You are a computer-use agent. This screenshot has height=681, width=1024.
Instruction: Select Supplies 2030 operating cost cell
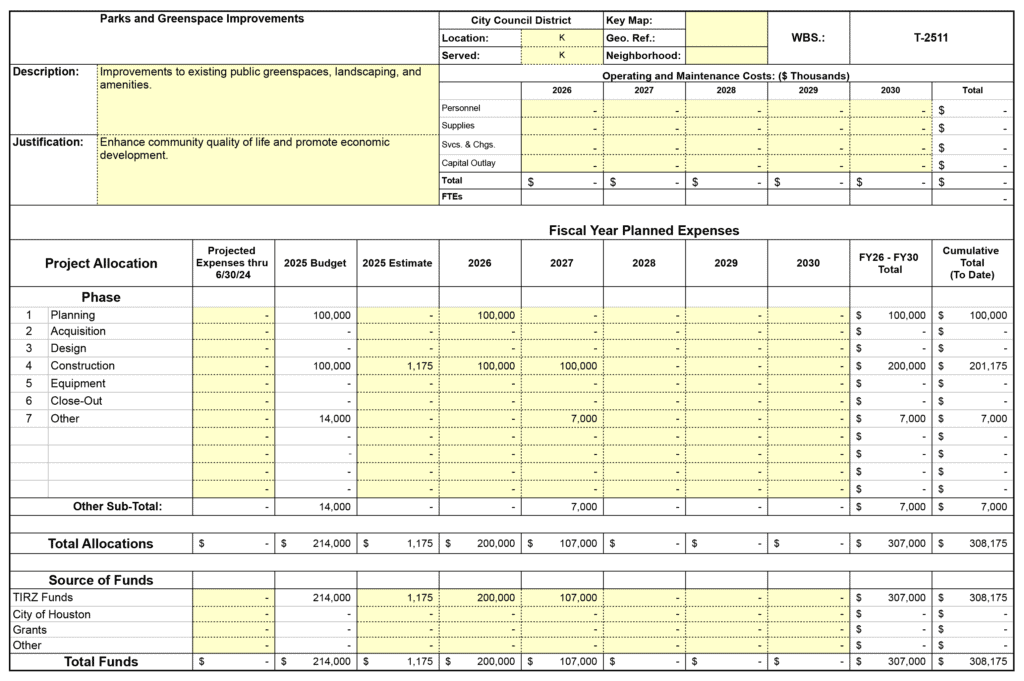click(890, 126)
